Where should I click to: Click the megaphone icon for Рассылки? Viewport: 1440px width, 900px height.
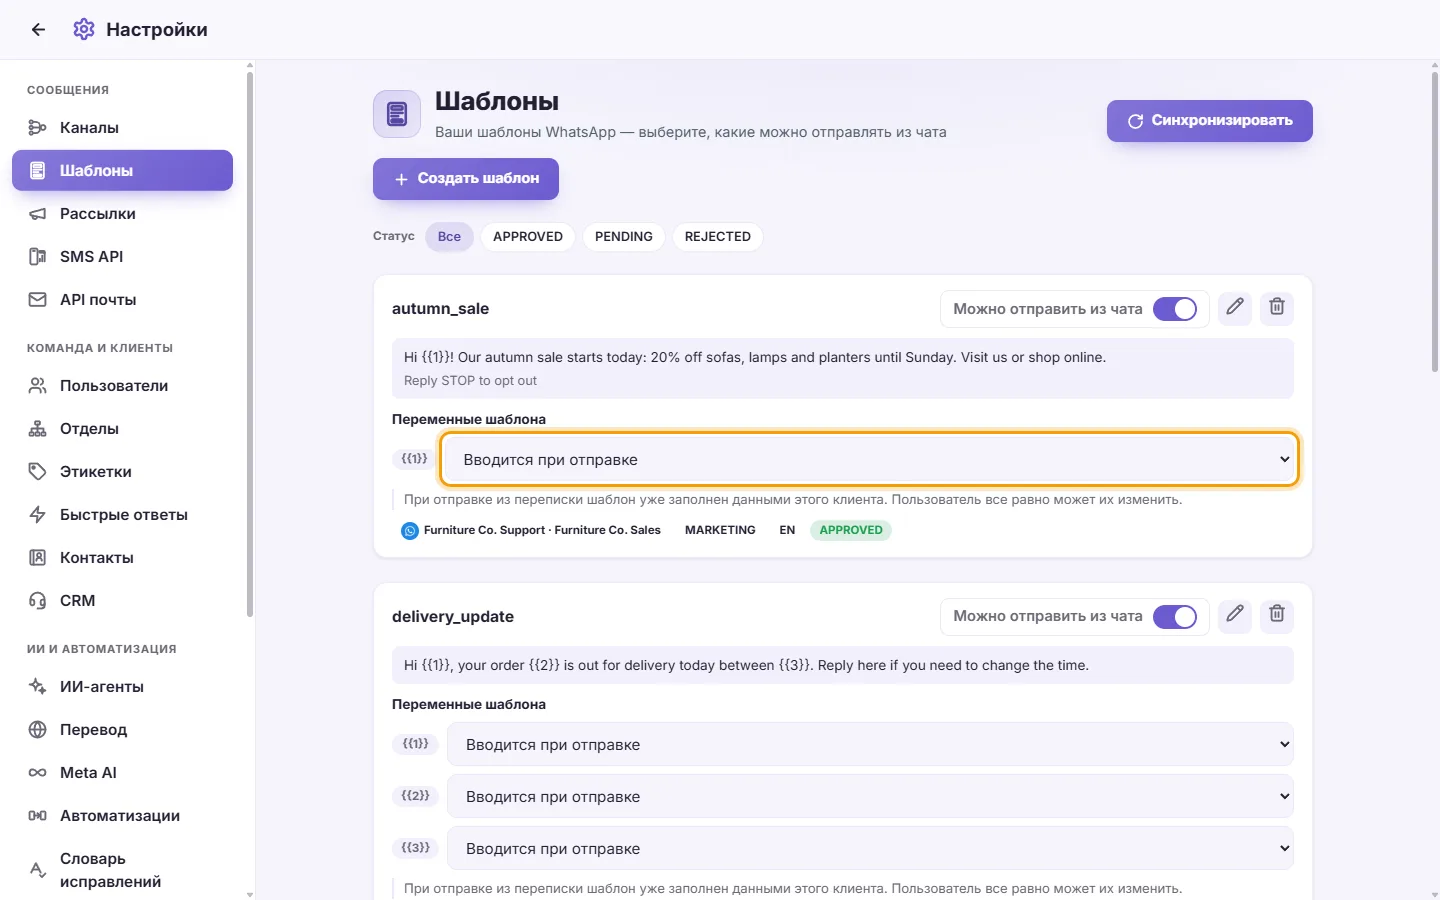37,214
